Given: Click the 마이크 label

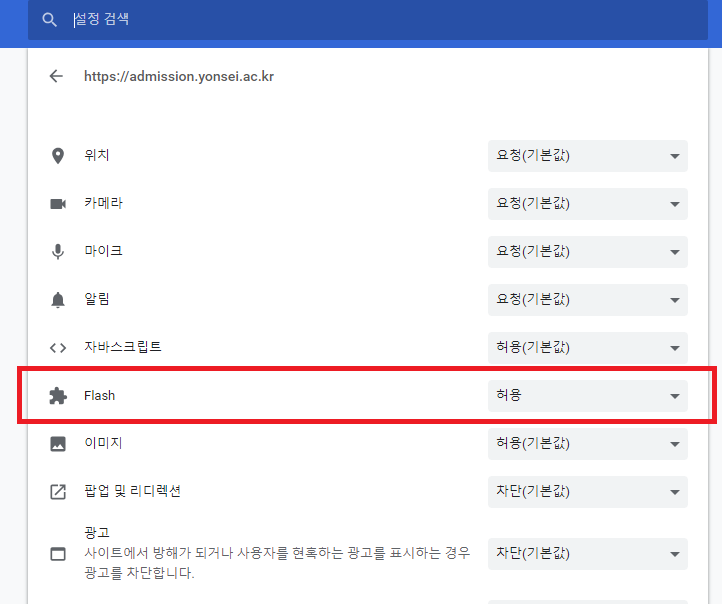Looking at the screenshot, I should coord(103,251).
